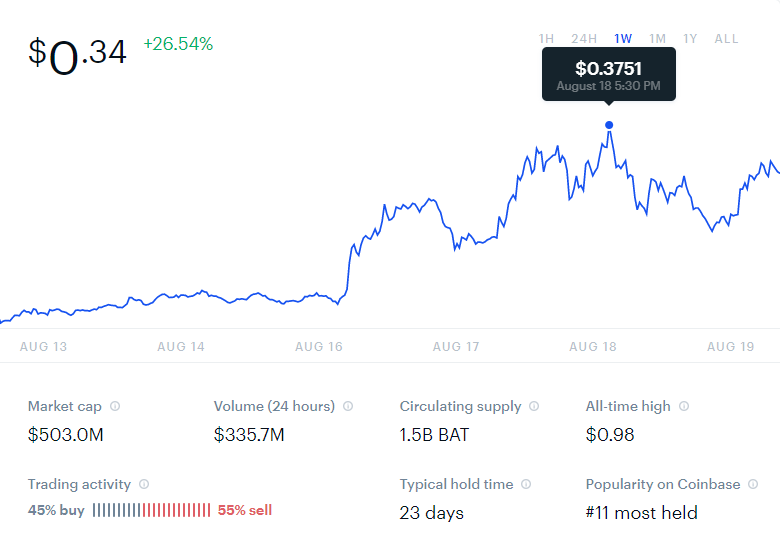Open the Market cap info icon
780x541 pixels.
pyautogui.click(x=115, y=406)
